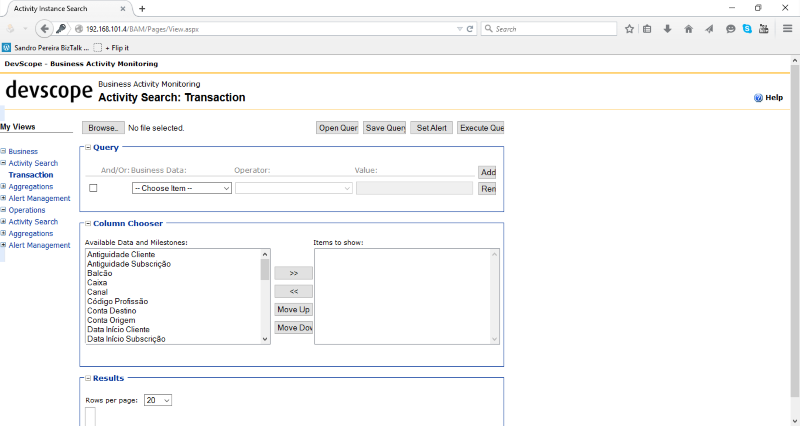Go to the browser home page icon
This screenshot has width=800, height=426.
pyautogui.click(x=689, y=29)
